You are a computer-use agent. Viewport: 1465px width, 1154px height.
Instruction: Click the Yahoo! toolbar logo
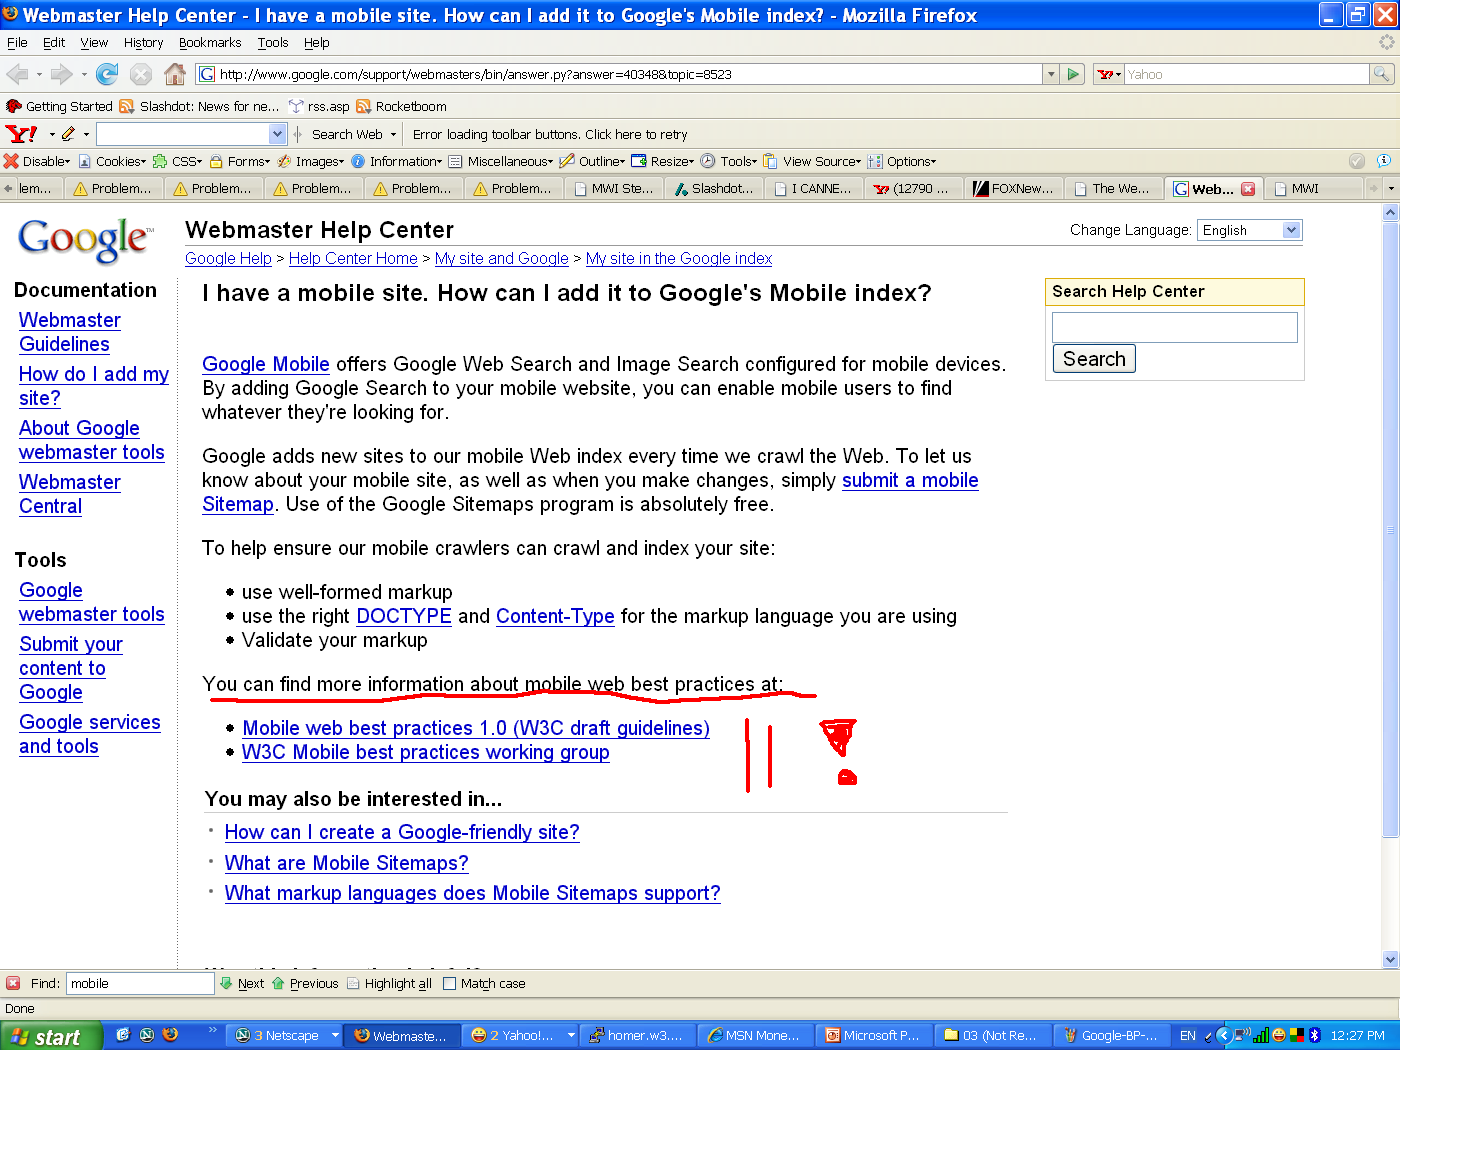point(21,134)
